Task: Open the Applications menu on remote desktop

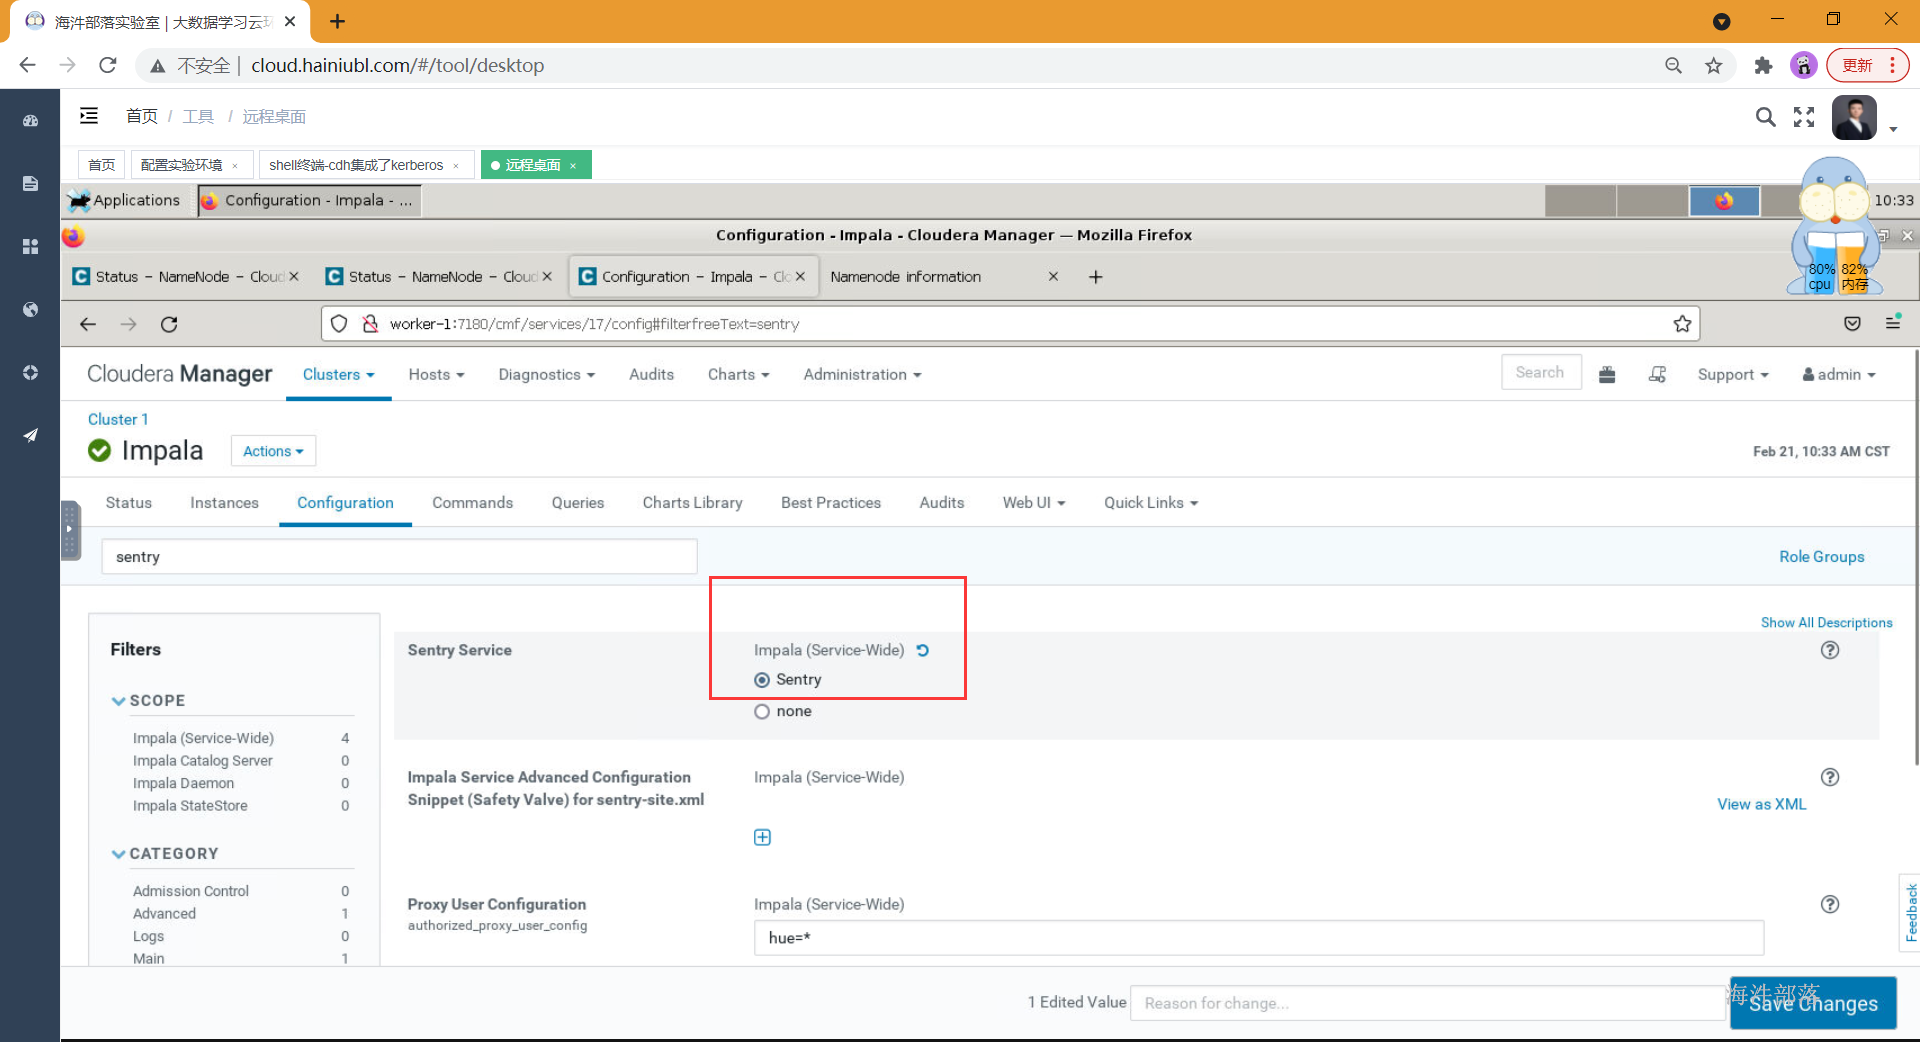Action: click(x=125, y=200)
